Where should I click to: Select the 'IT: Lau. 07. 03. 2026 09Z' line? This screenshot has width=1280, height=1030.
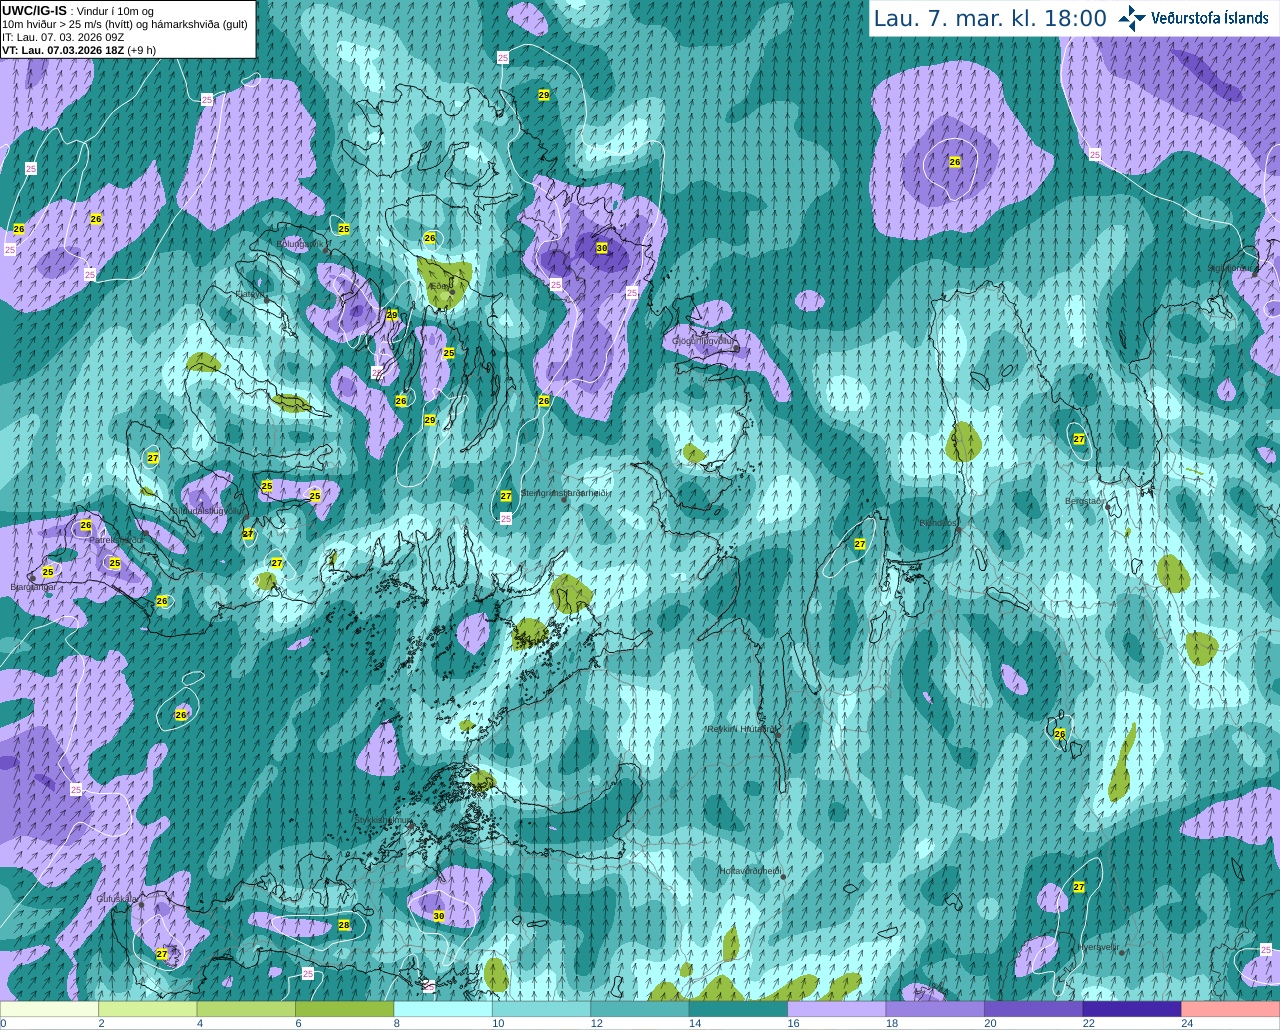[63, 37]
